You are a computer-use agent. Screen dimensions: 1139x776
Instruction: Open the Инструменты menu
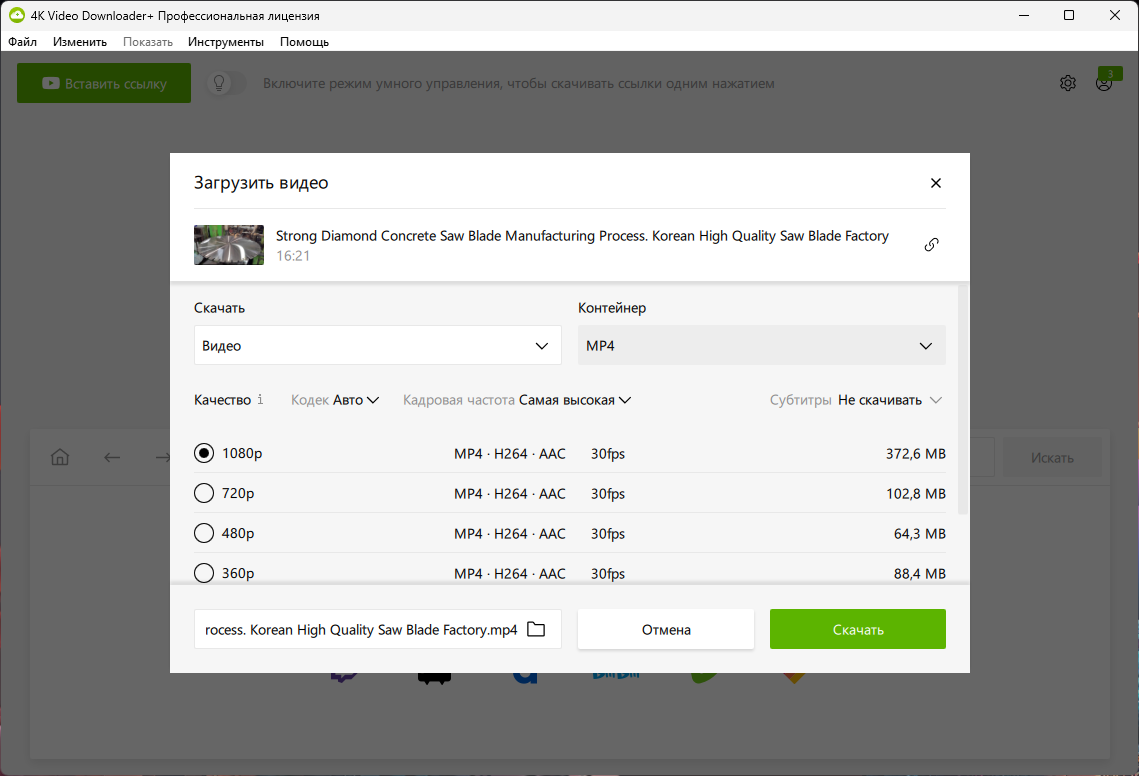[x=226, y=42]
